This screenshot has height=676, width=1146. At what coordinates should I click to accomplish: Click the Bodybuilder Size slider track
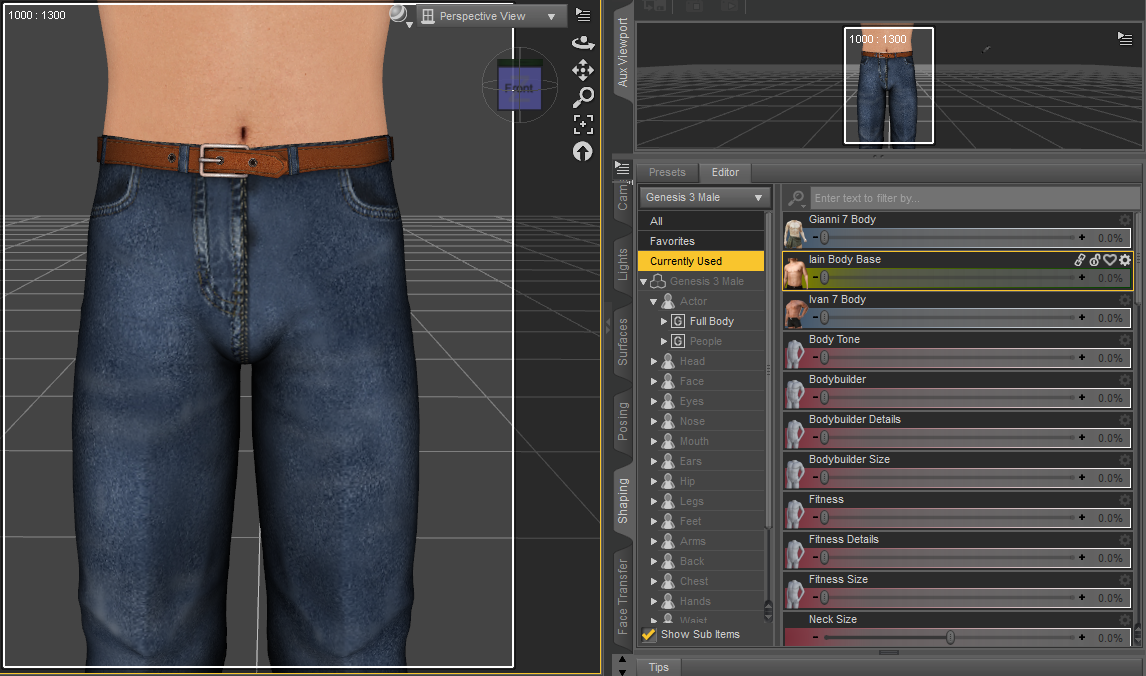pos(950,477)
